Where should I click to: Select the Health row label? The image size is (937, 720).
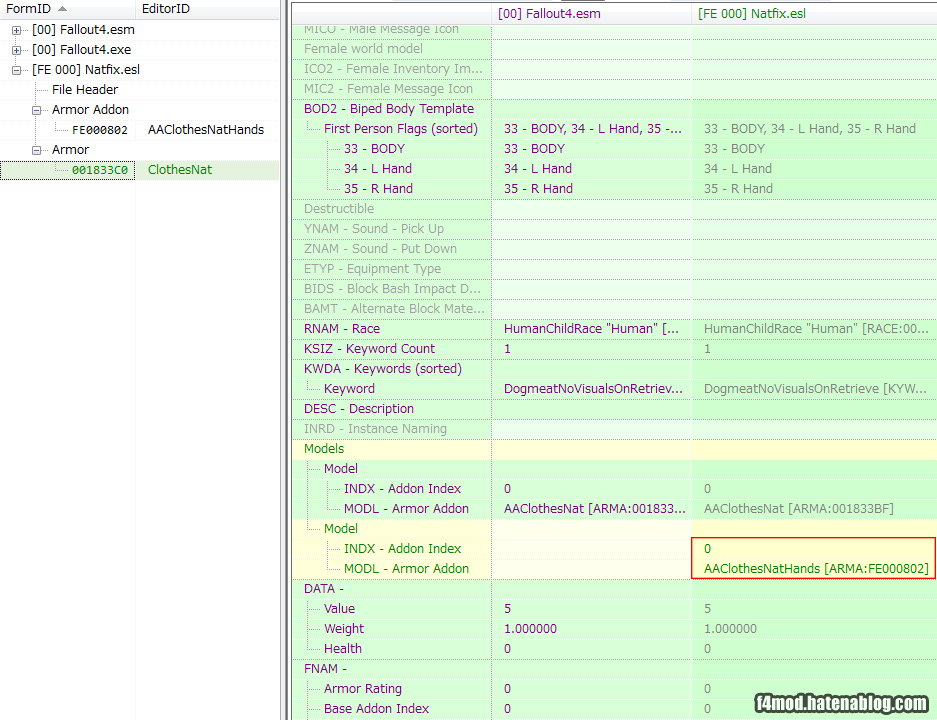point(342,649)
